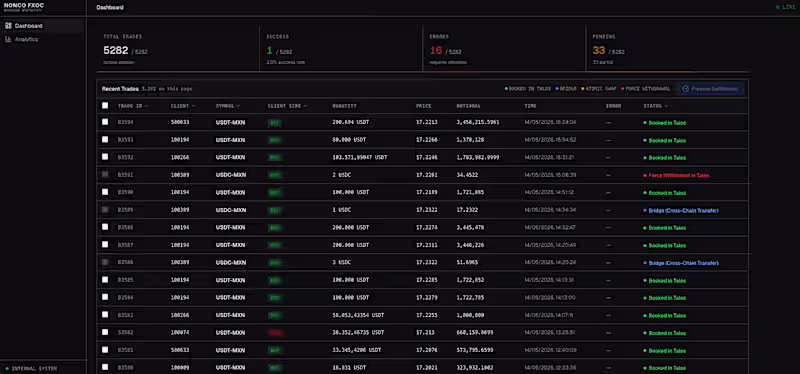Check the row with notional 660,159.8699
The width and height of the screenshot is (800, 374).
[105, 332]
